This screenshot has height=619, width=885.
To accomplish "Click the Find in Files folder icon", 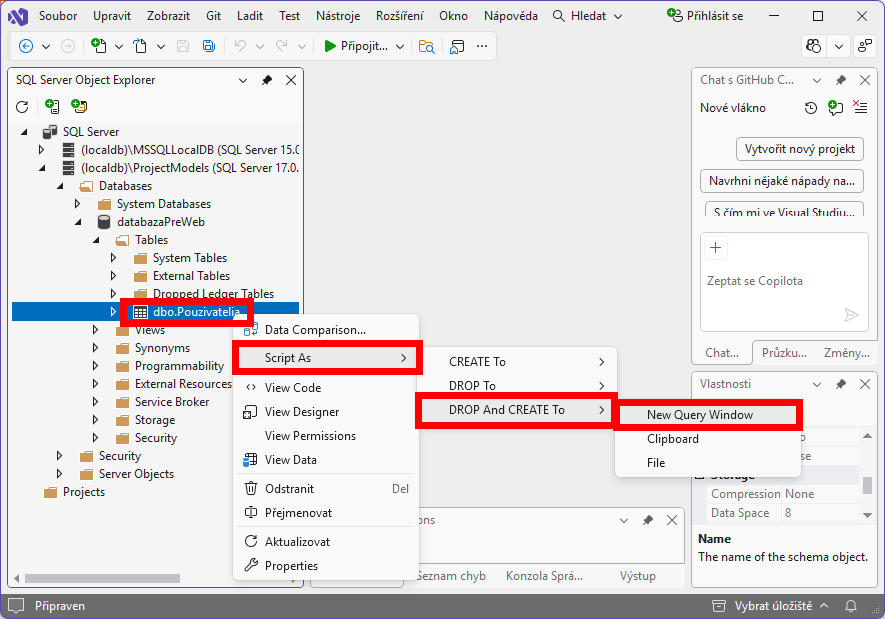I will pyautogui.click(x=427, y=46).
